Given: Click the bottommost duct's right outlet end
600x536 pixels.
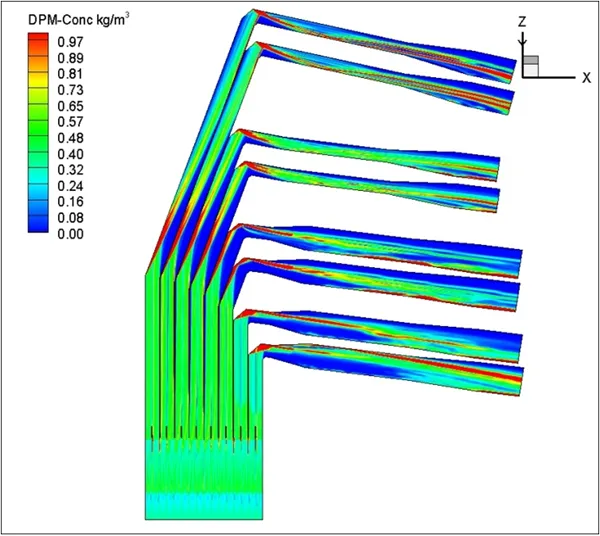Looking at the screenshot, I should point(516,381).
